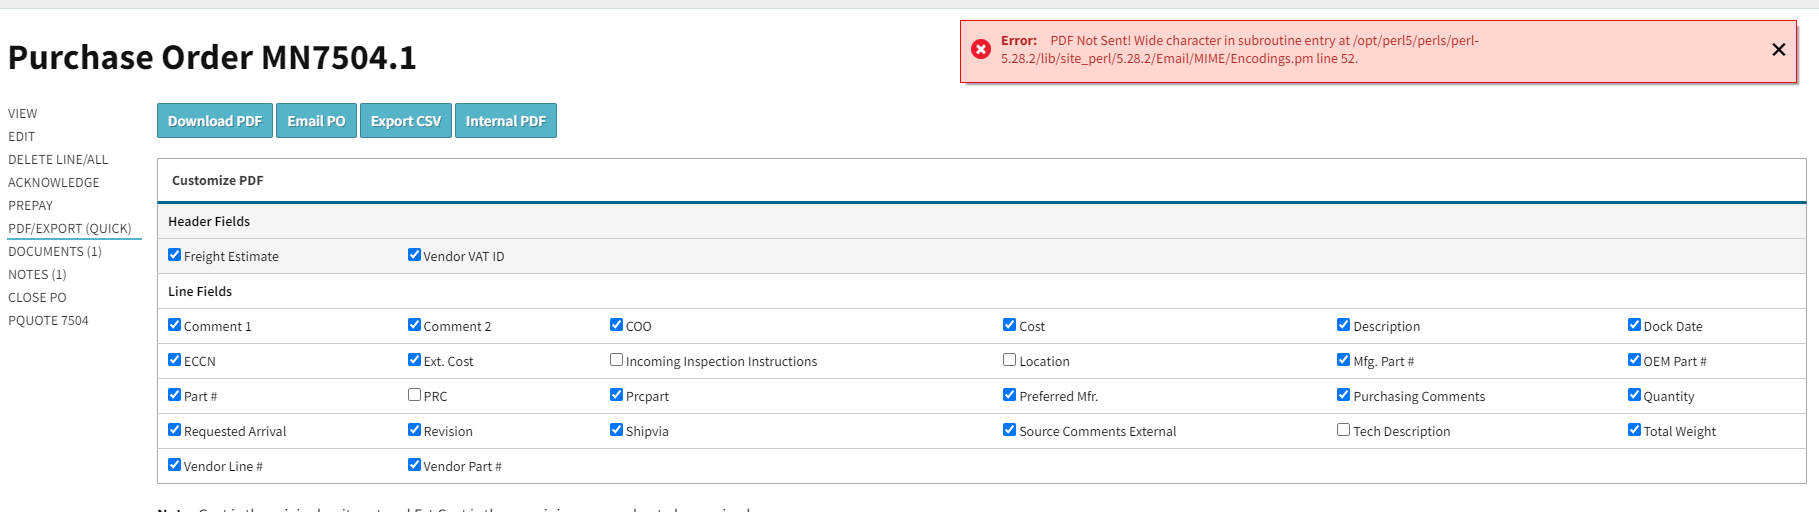
Task: Enable Incoming Inspection Instructions checkbox
Action: tap(616, 360)
